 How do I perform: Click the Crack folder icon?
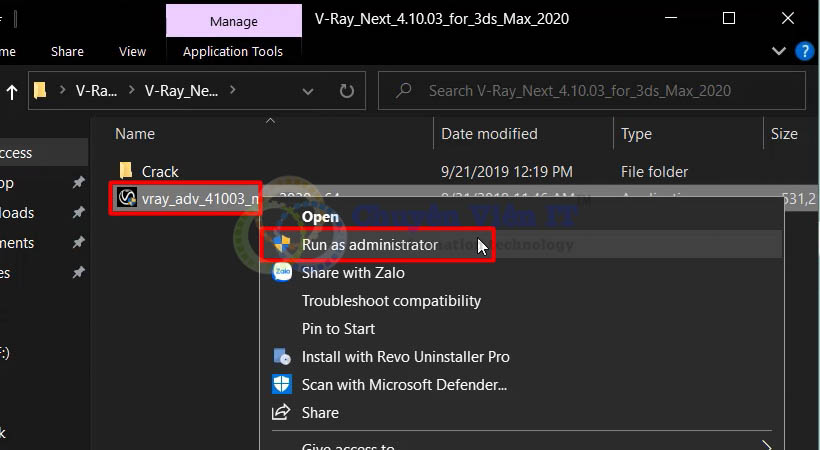[126, 171]
